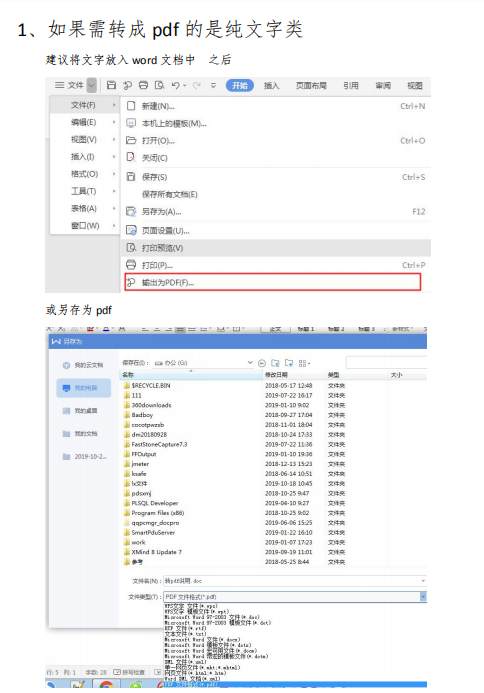Screen dimensions: 484x693
Task: Choose 页面设置(U)... menu item
Action: (x=276, y=231)
